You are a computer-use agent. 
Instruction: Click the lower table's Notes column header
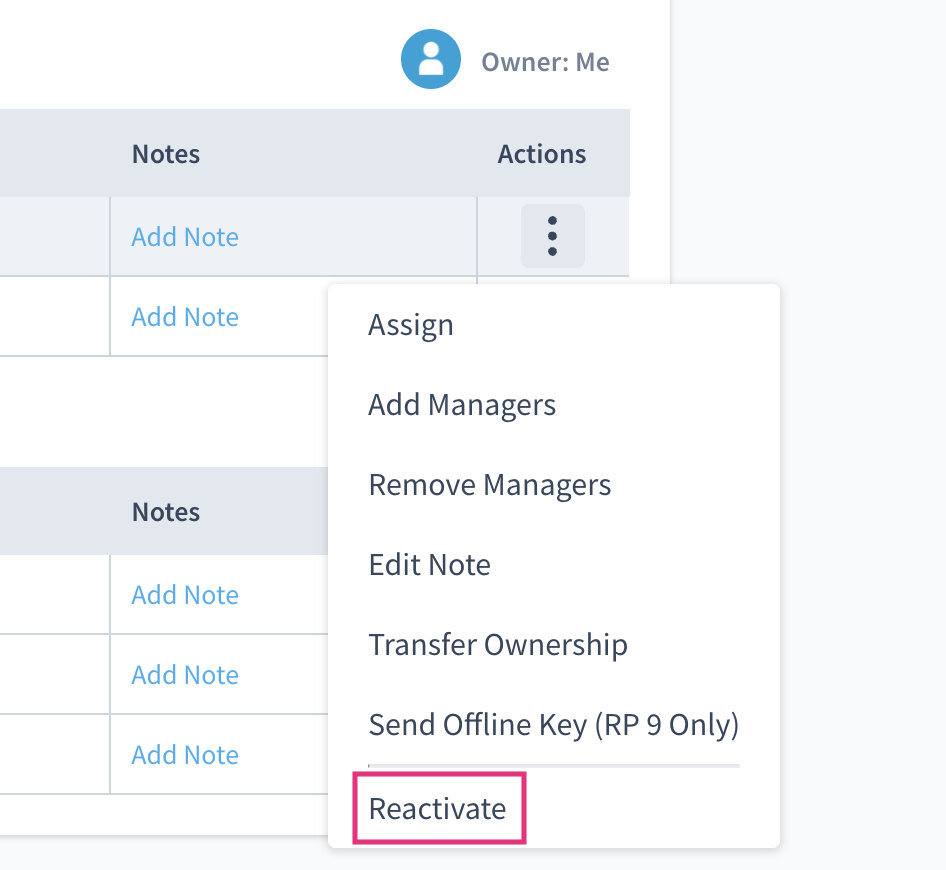[166, 512]
